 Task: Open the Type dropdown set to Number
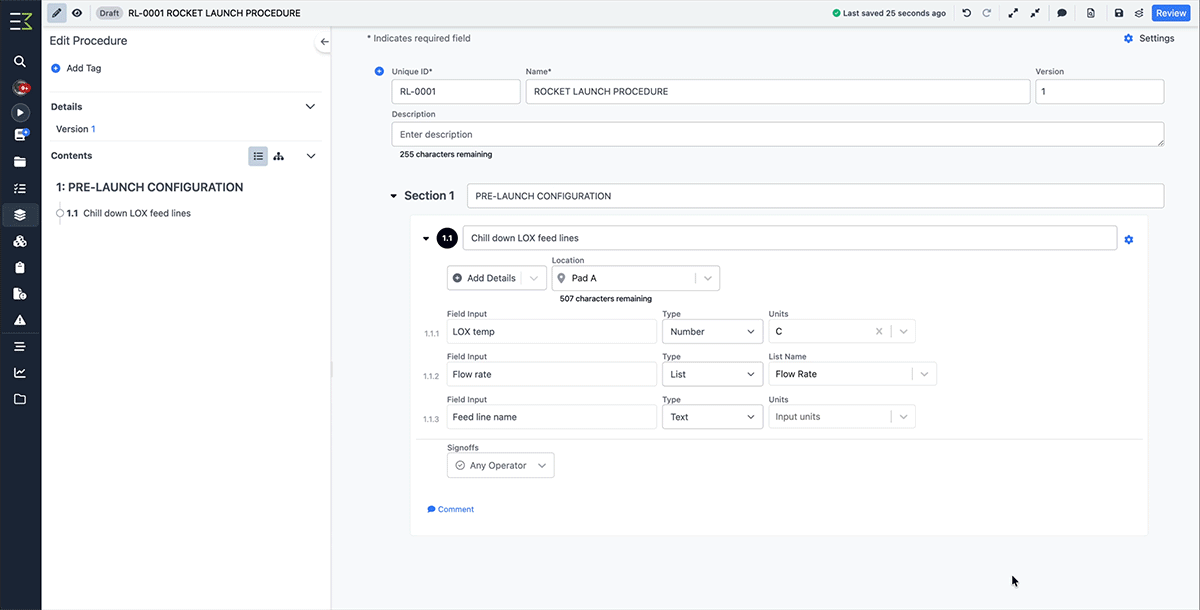pos(713,331)
